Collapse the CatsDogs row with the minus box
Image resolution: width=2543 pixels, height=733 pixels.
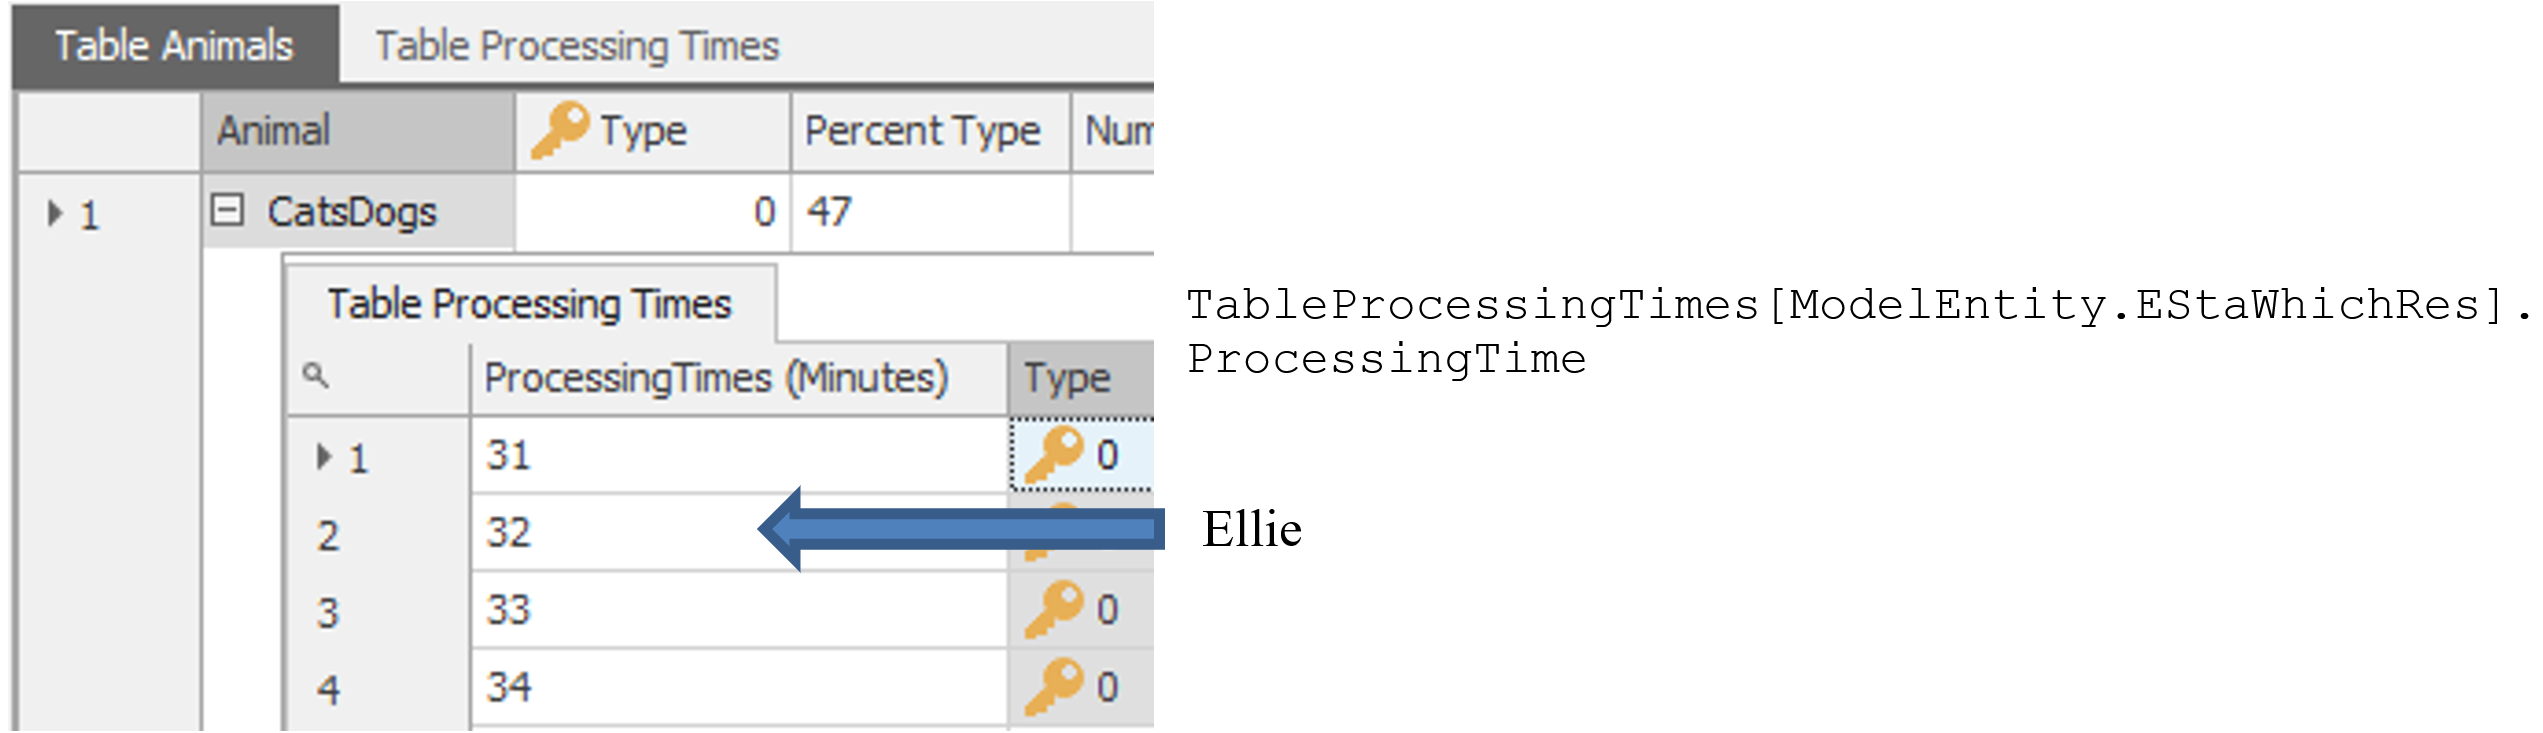[x=227, y=210]
